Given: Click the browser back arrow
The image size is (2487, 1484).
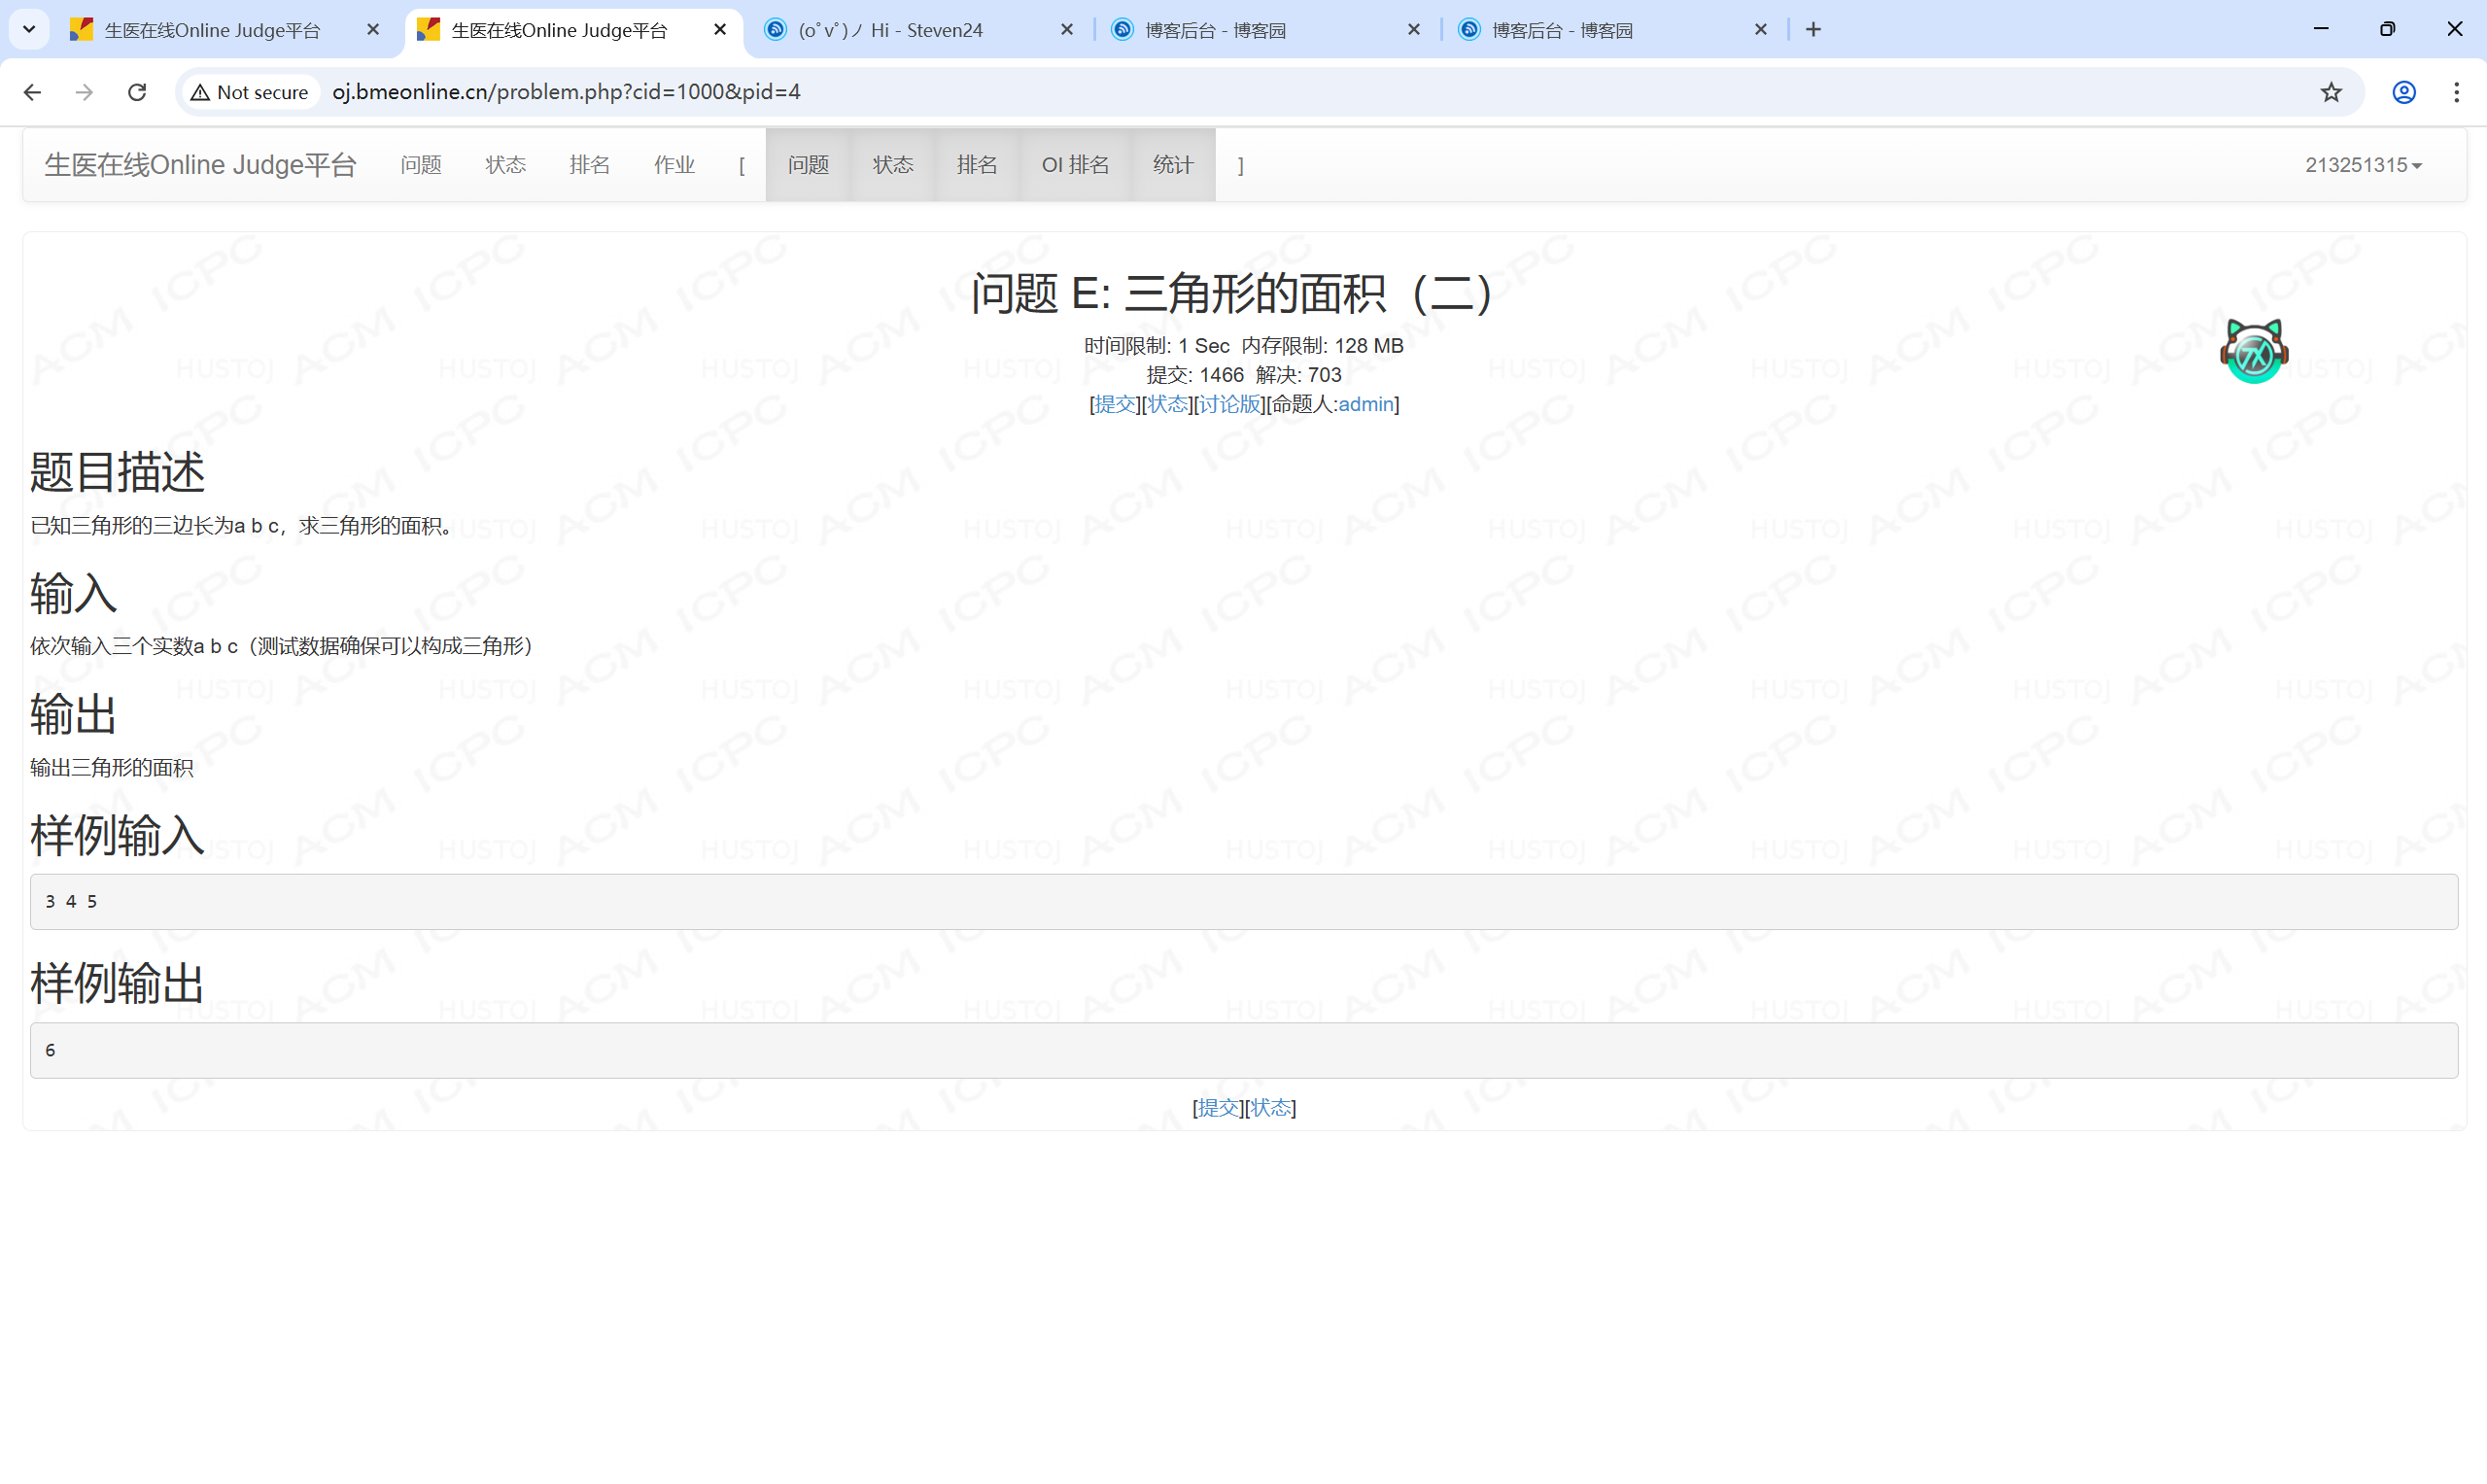Looking at the screenshot, I should 32,92.
